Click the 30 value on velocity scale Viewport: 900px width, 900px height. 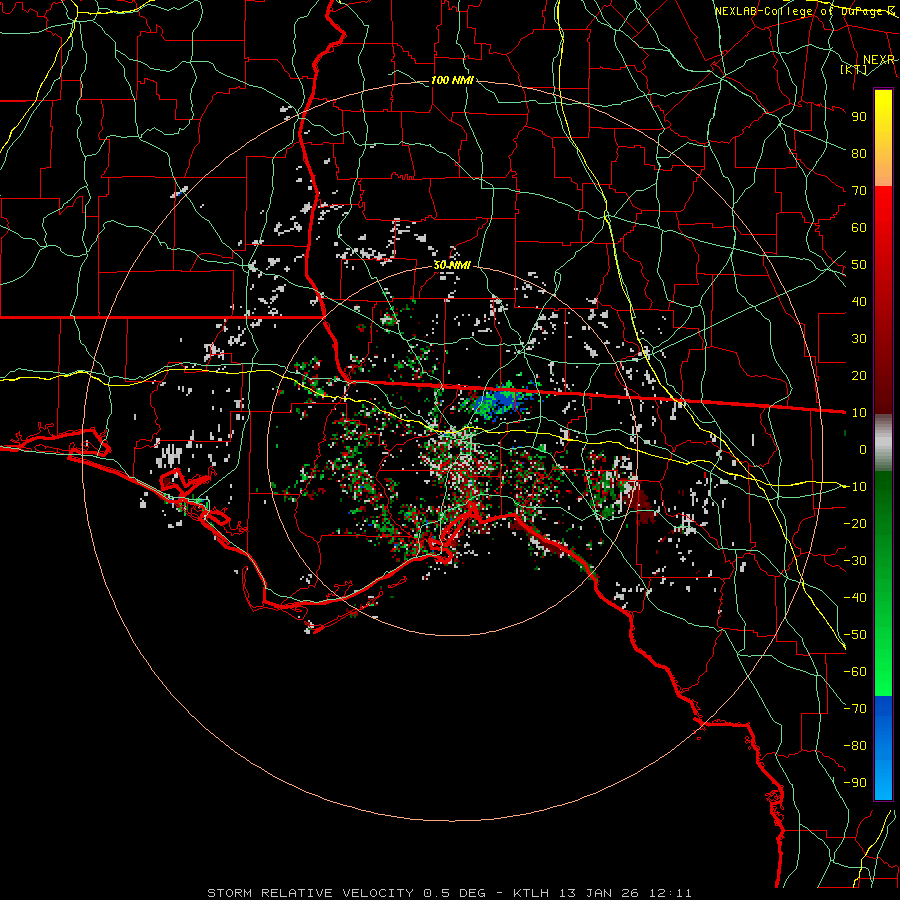pyautogui.click(x=859, y=339)
